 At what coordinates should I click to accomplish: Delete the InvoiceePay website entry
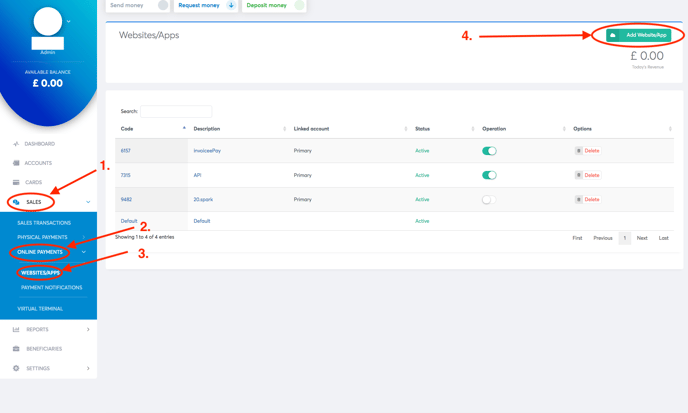click(x=588, y=151)
